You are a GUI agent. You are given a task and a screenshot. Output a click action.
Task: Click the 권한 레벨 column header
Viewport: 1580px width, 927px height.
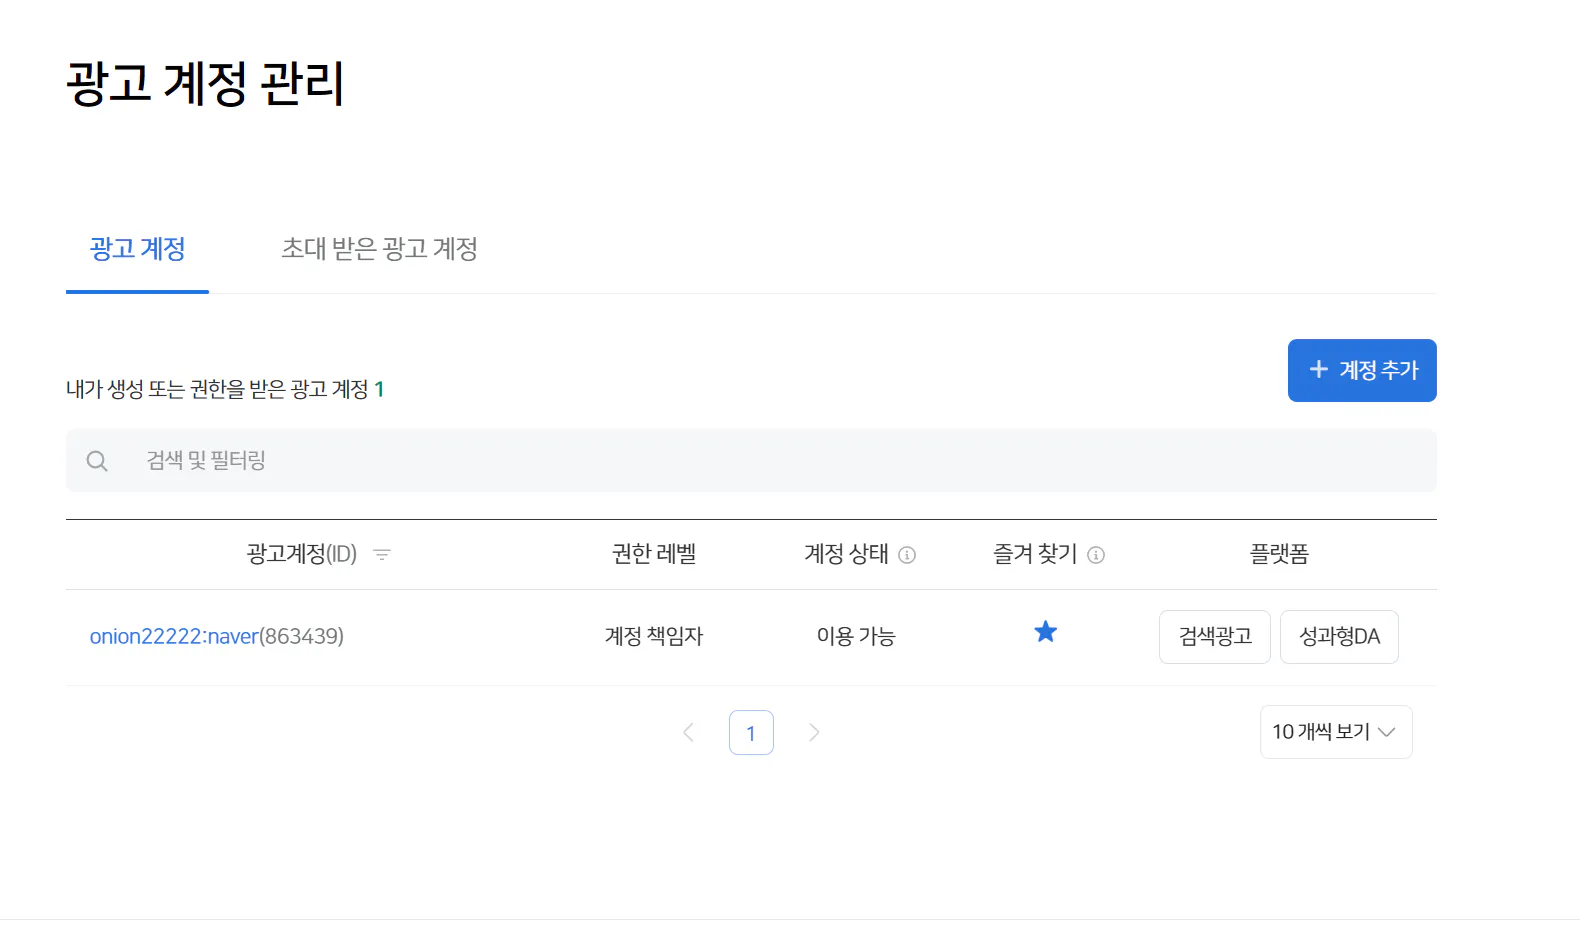(654, 554)
